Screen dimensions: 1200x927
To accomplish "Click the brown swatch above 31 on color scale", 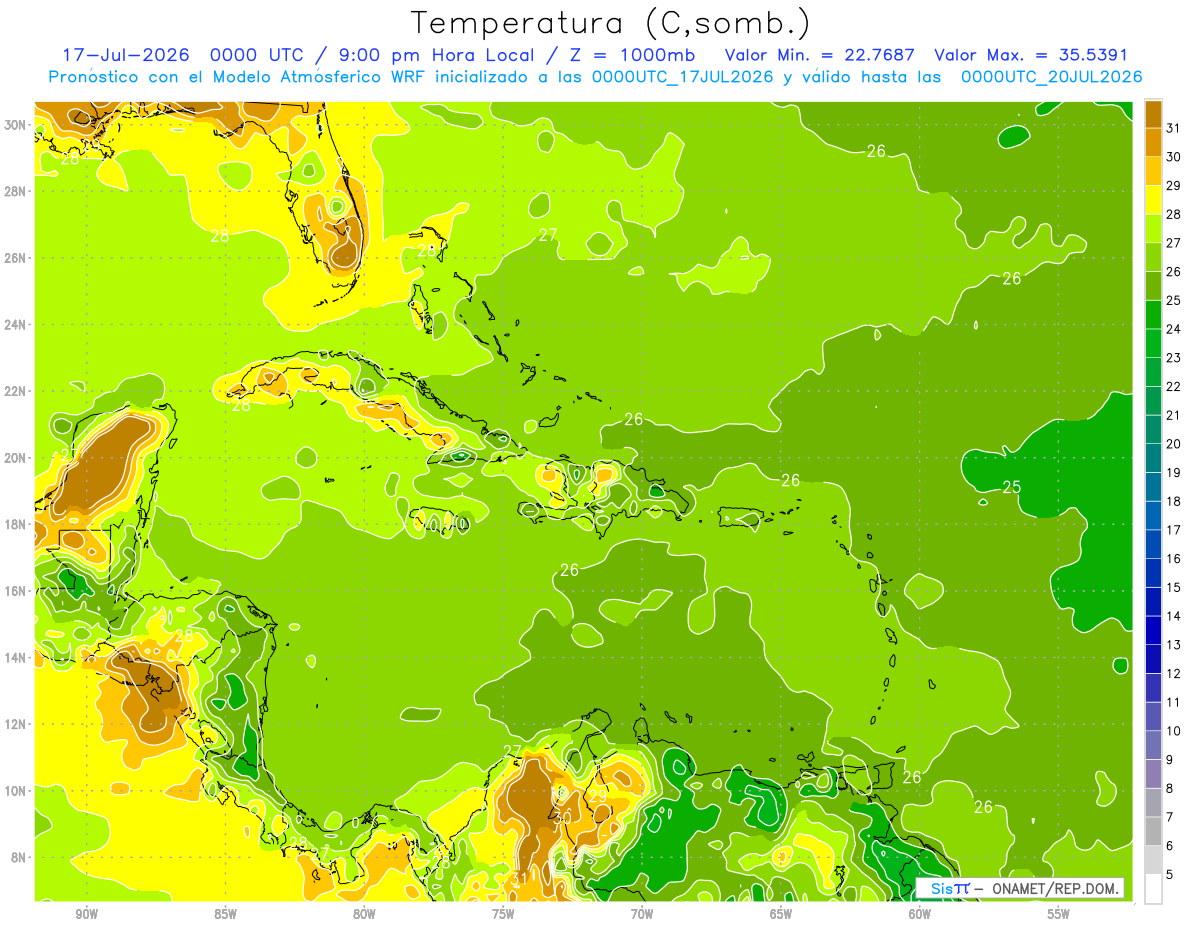I will (1153, 113).
